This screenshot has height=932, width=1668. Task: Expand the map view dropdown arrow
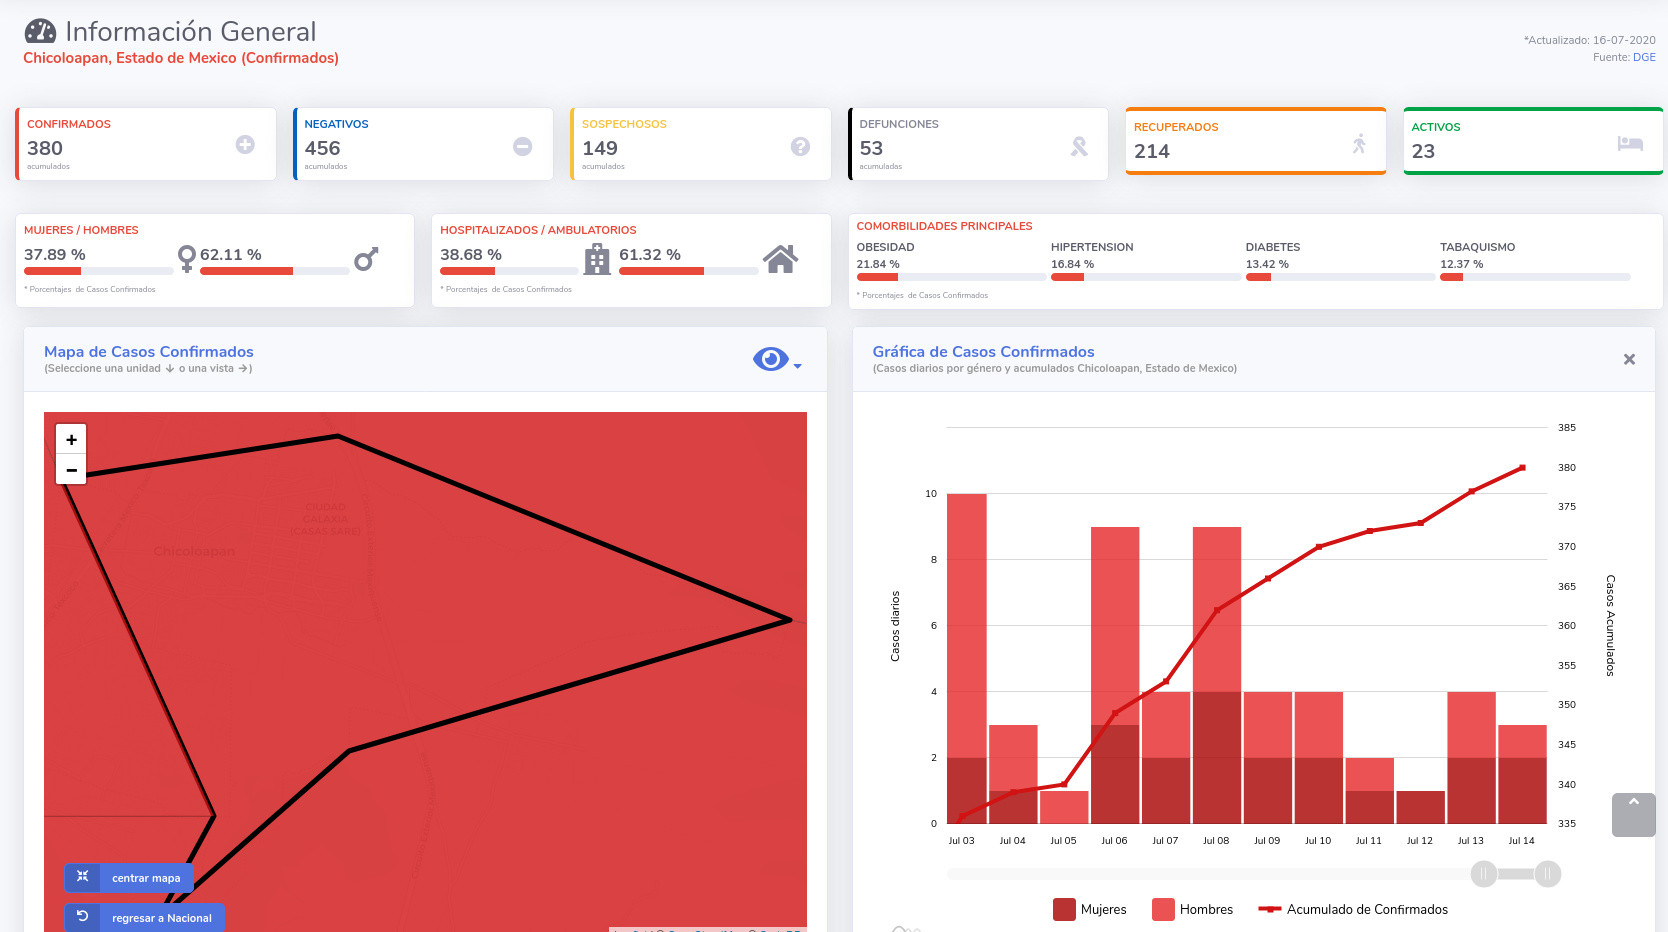point(797,366)
